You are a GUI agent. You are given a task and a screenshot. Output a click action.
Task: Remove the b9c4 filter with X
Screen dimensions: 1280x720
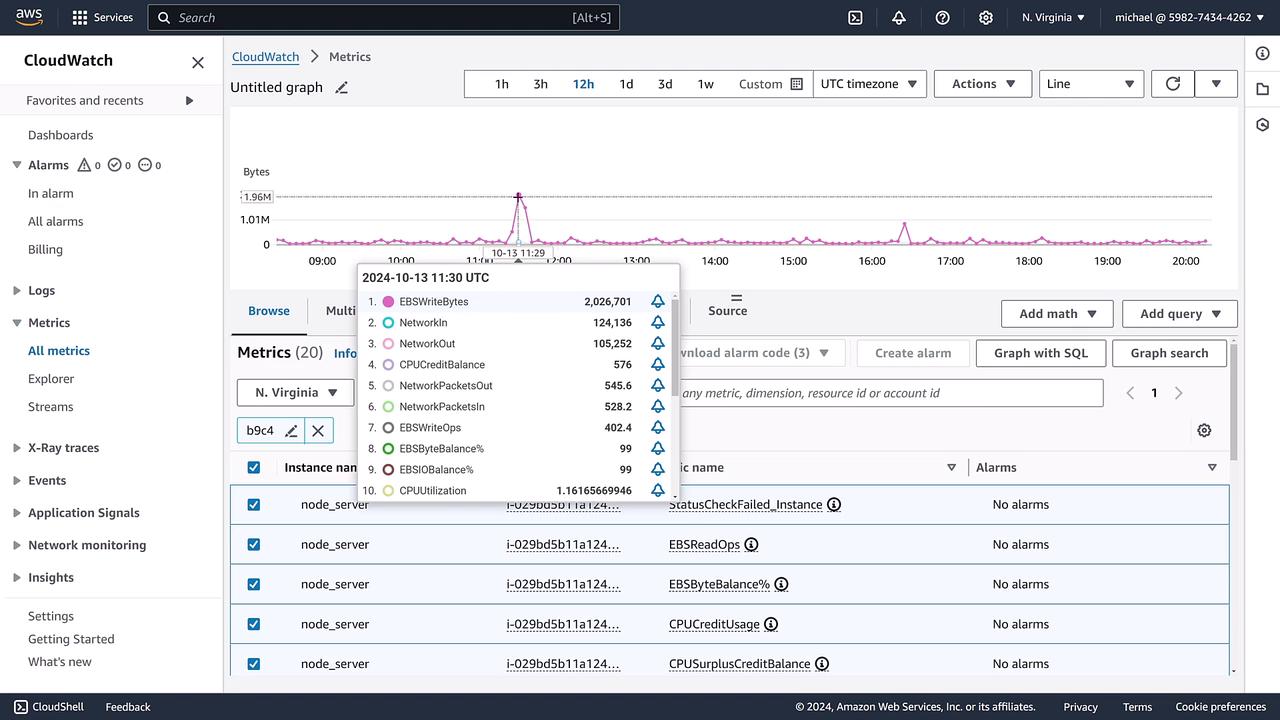318,430
